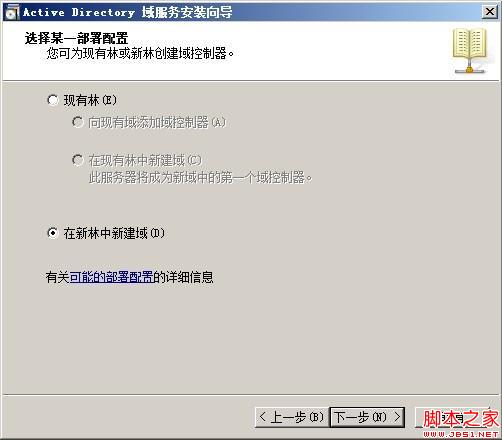Click the 脚本之家 watermark logo
Image resolution: width=502 pixels, height=440 pixels.
461,419
